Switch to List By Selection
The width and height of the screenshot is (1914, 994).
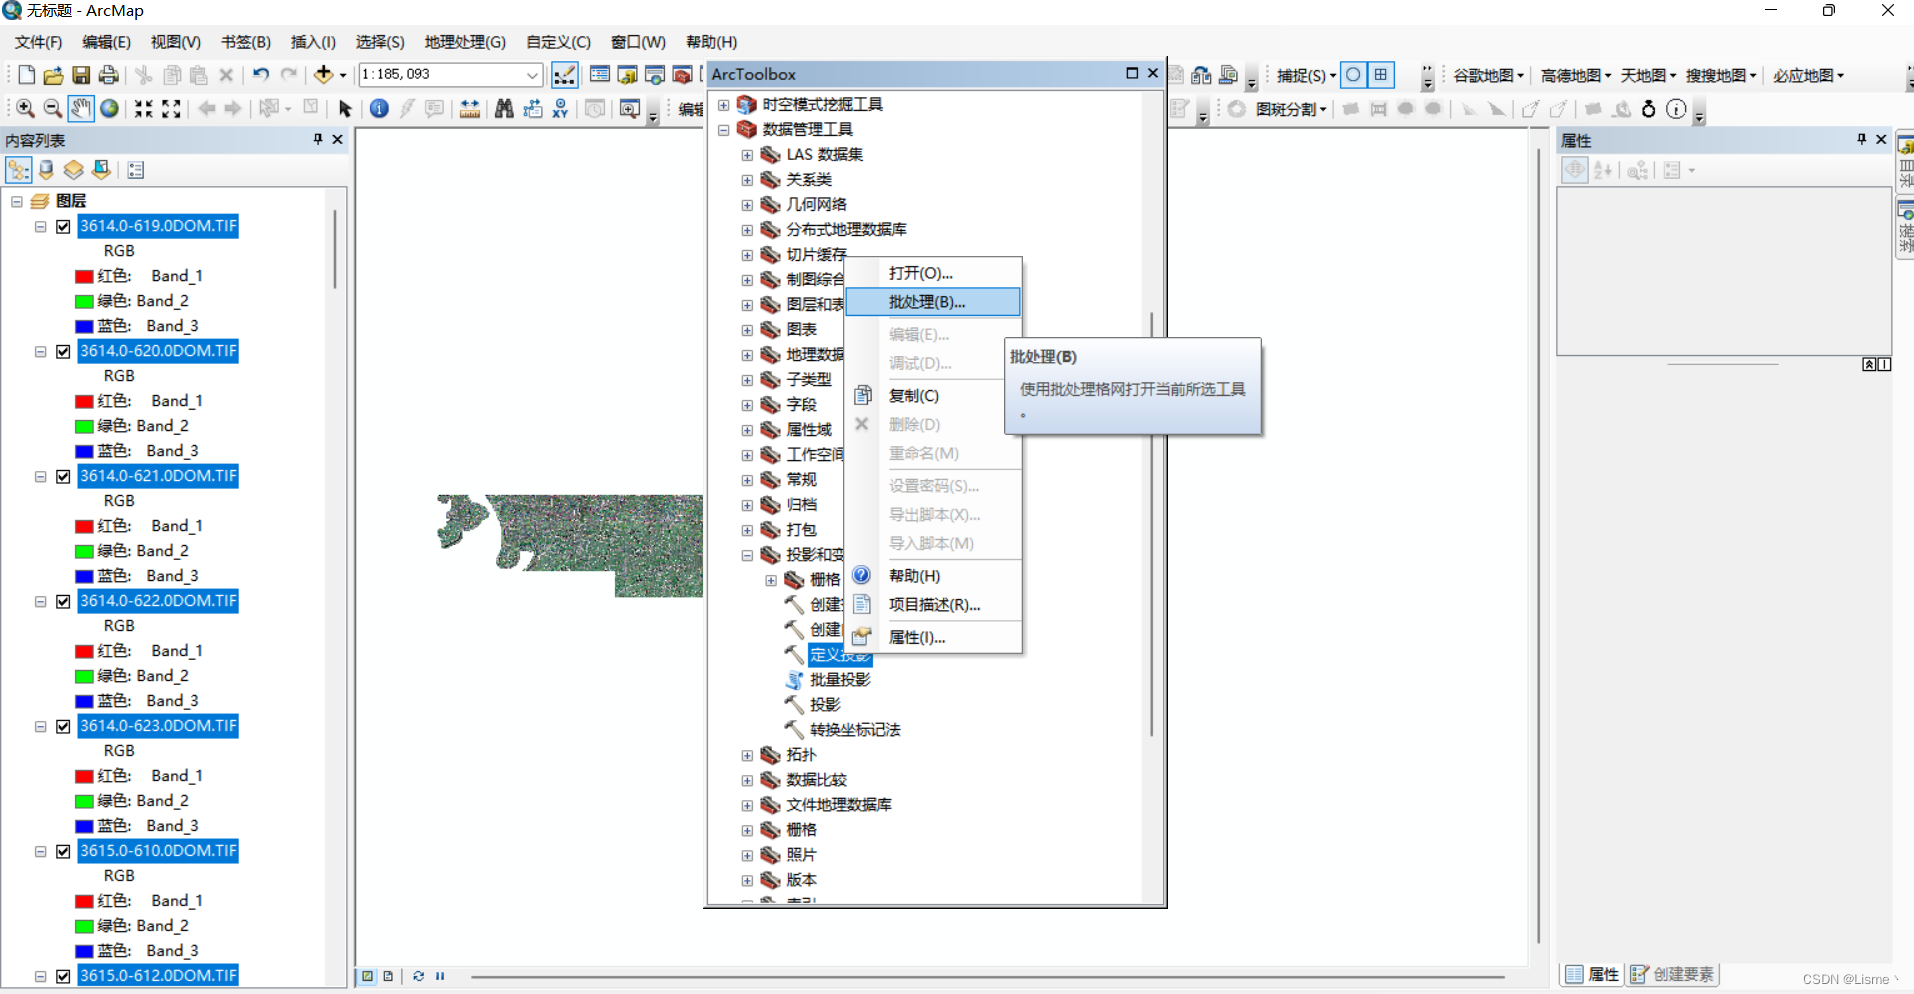(101, 170)
